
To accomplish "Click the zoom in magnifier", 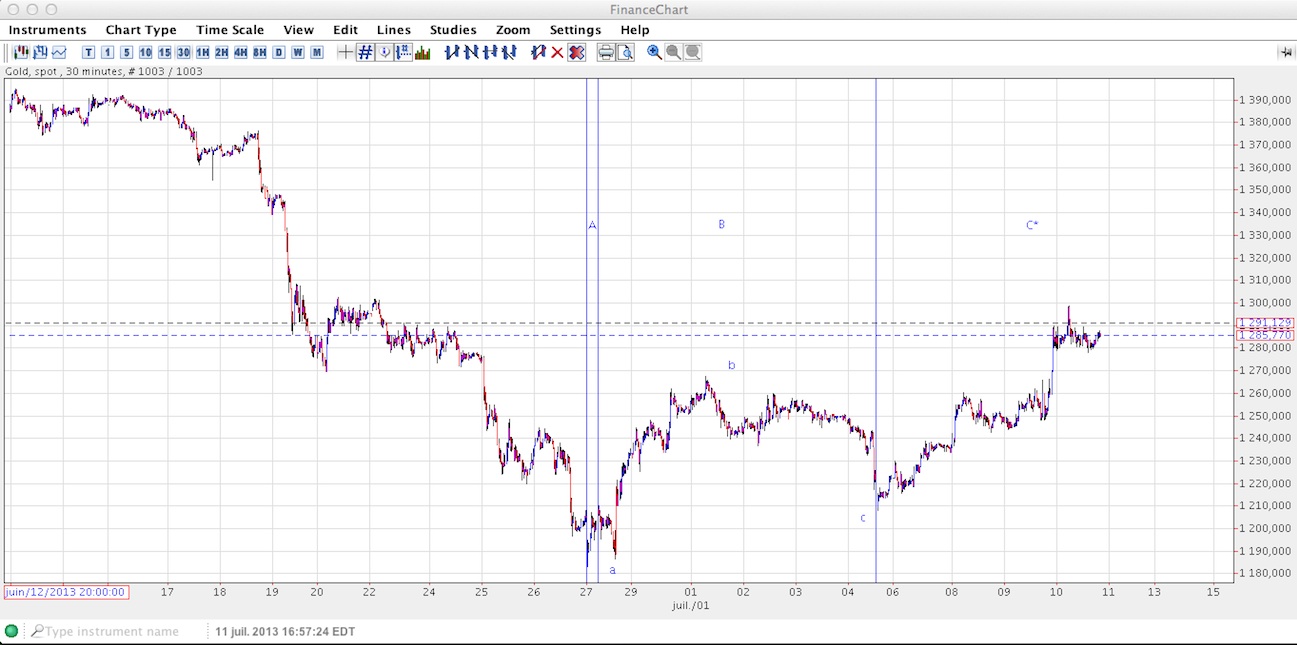I will tap(654, 52).
